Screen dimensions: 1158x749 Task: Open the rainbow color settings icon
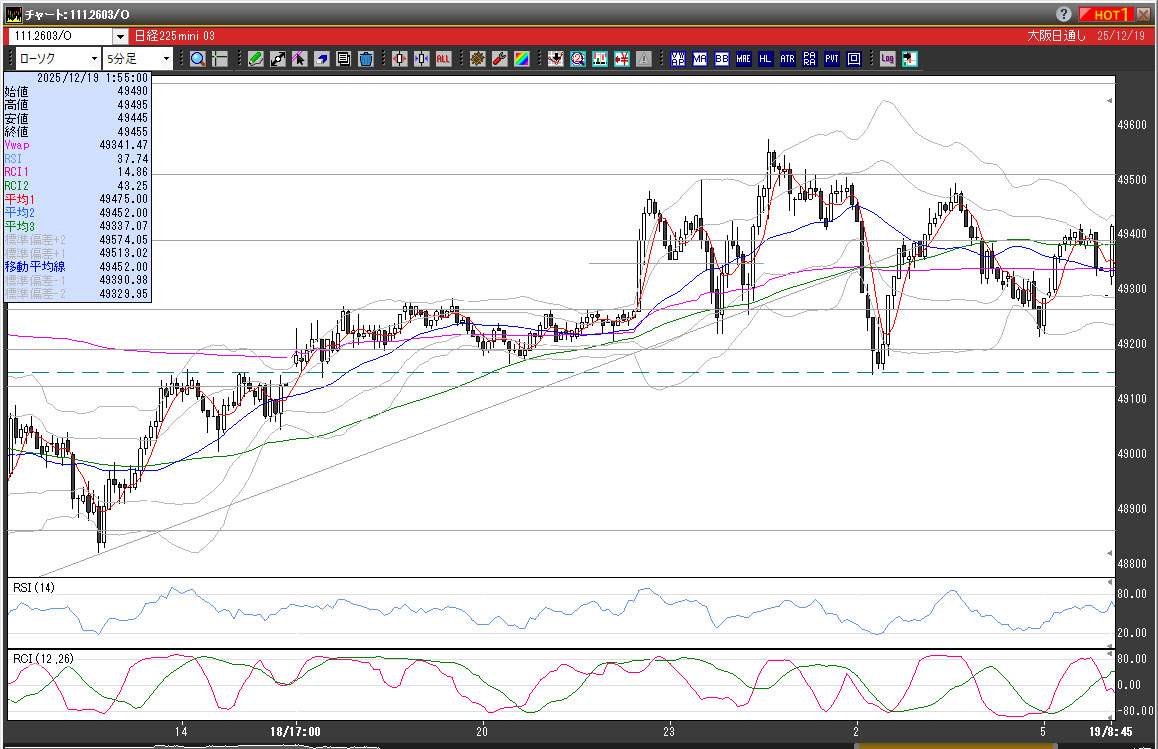(521, 59)
